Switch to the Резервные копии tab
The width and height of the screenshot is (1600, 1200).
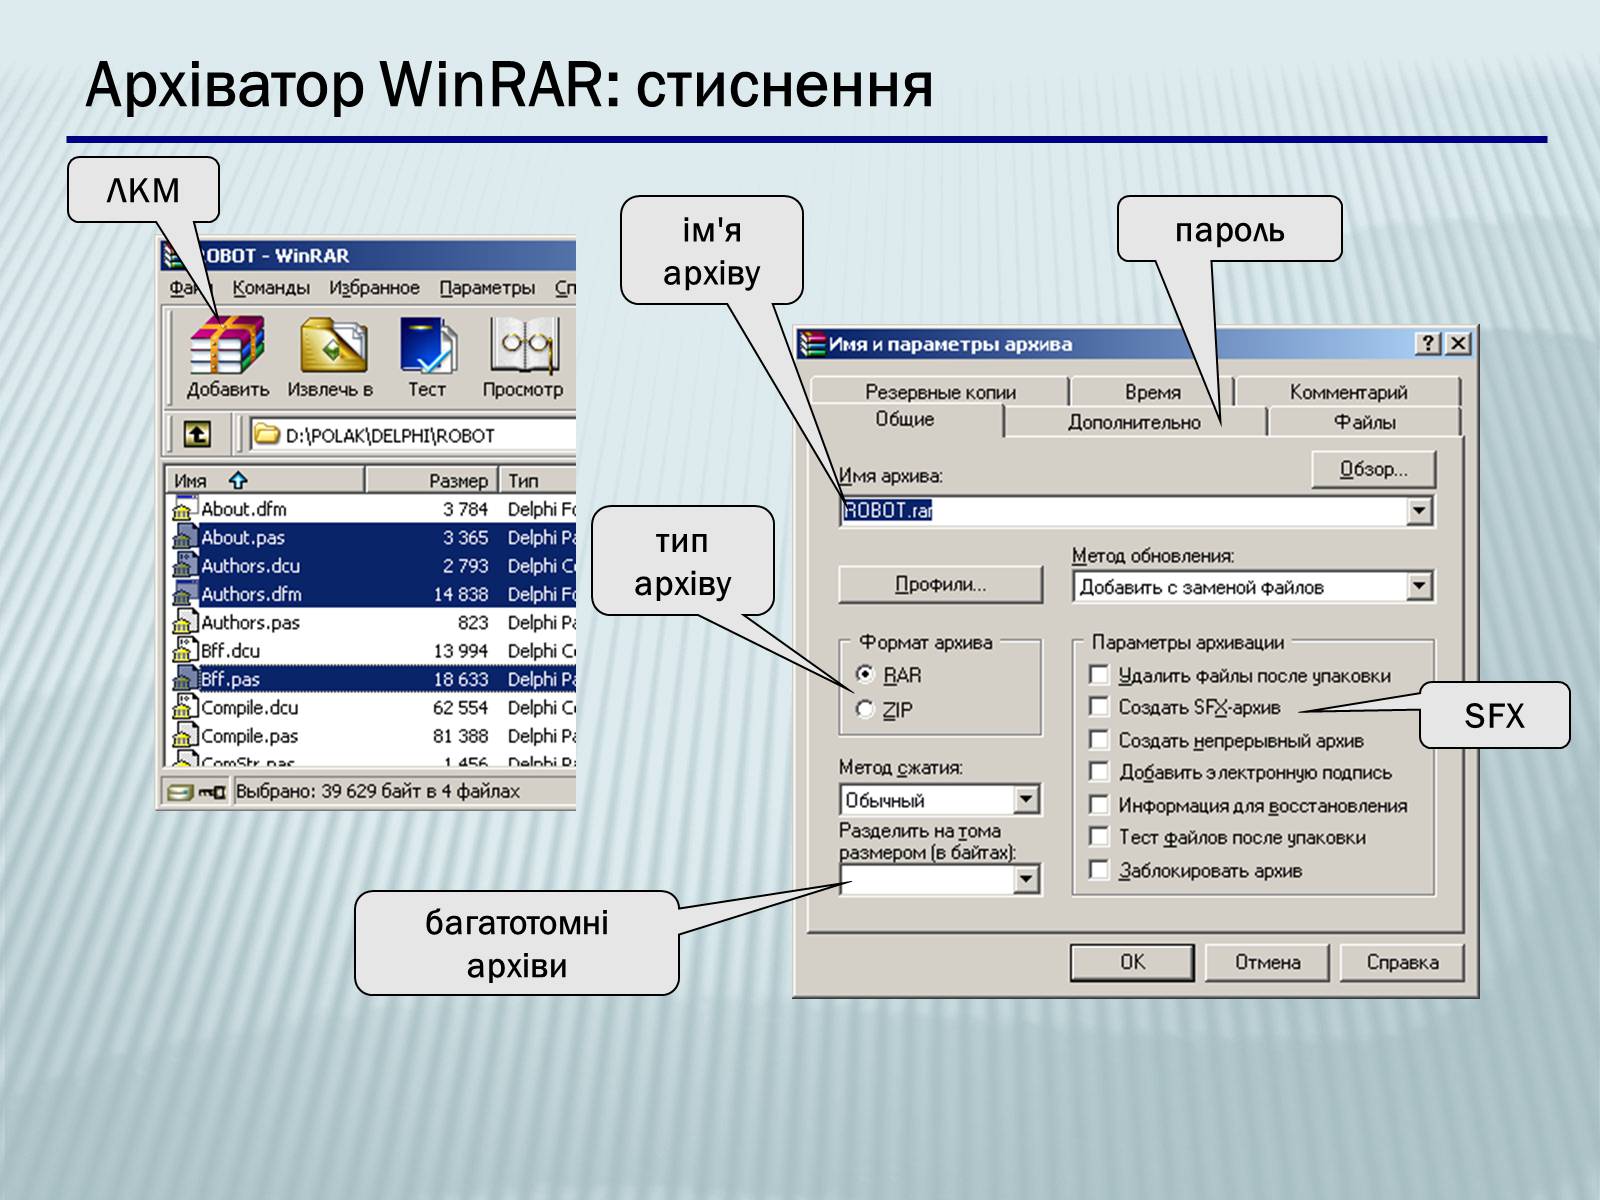[x=940, y=392]
